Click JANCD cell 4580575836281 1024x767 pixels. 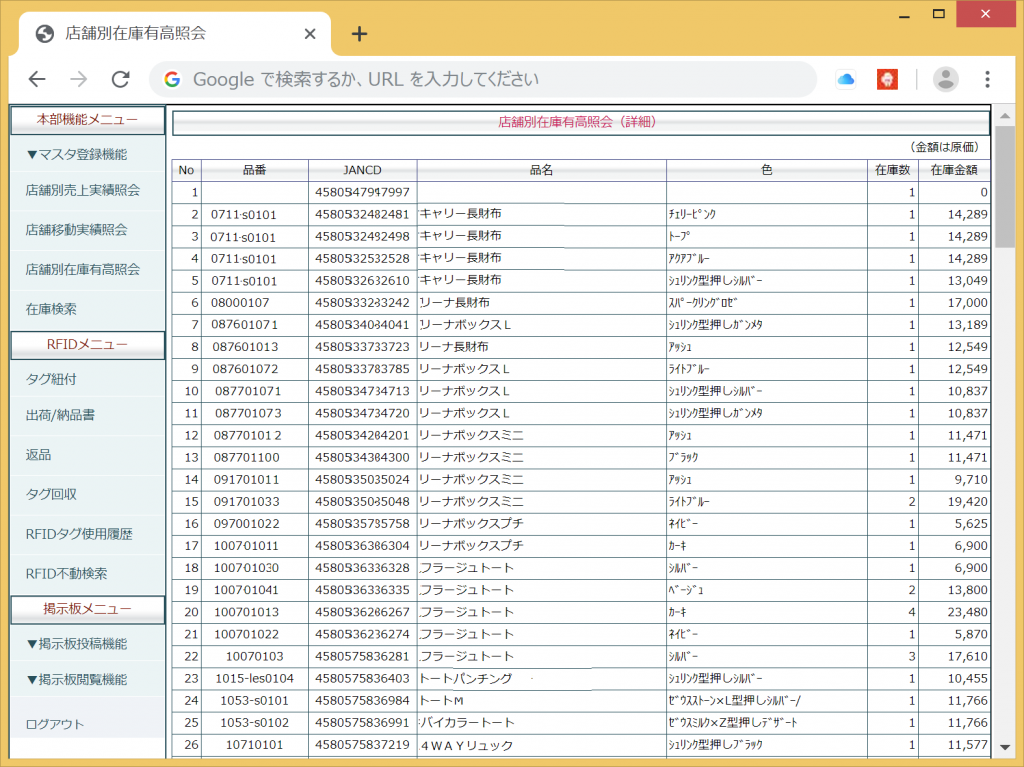point(362,656)
